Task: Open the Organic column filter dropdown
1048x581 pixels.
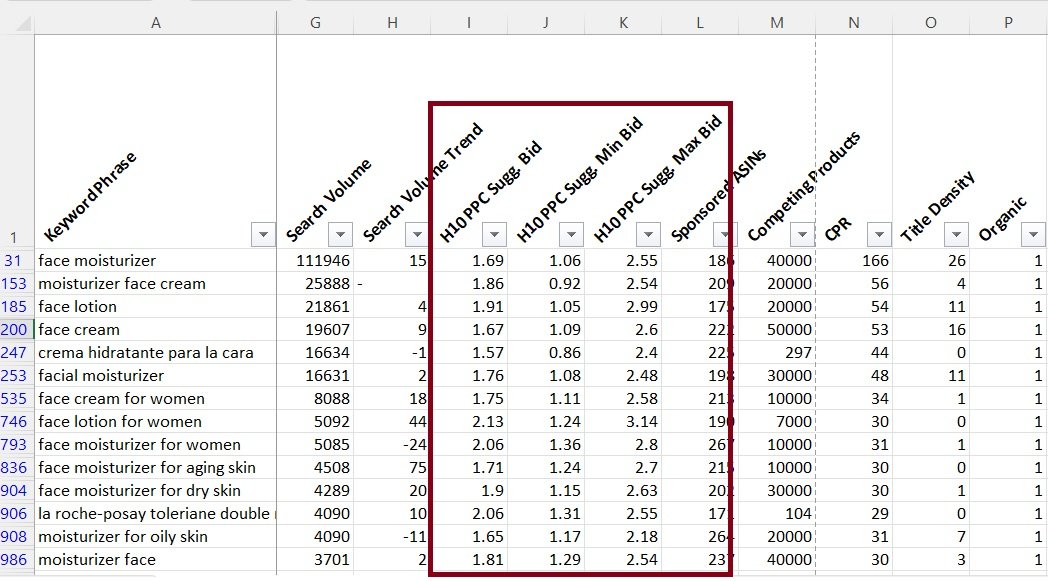Action: pyautogui.click(x=1033, y=234)
